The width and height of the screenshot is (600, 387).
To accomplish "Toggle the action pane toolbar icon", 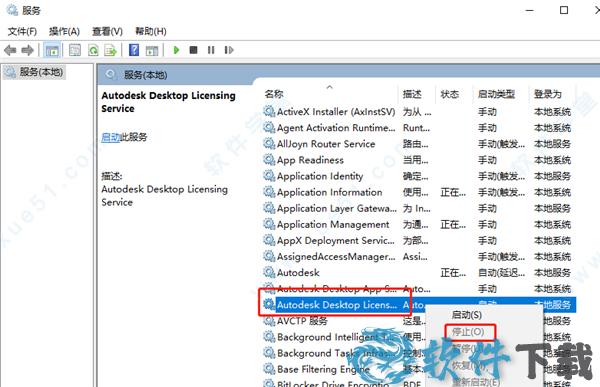I will coord(152,50).
